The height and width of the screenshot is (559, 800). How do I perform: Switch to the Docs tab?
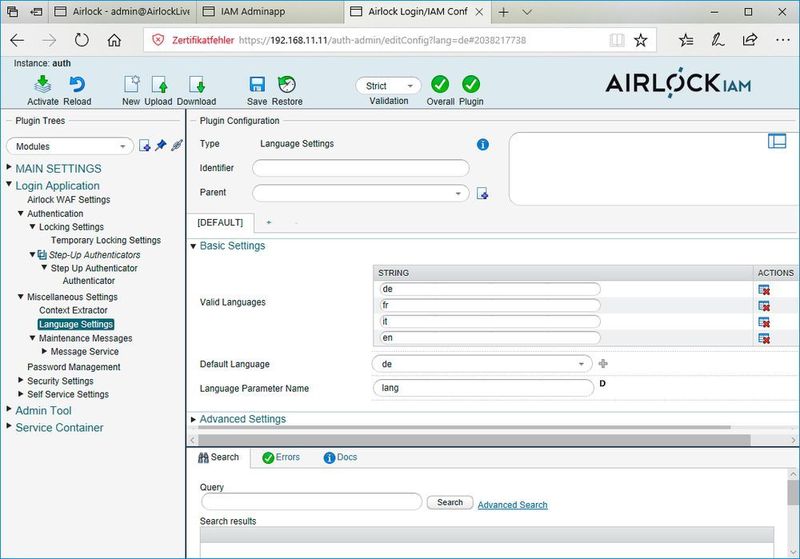[x=340, y=458]
